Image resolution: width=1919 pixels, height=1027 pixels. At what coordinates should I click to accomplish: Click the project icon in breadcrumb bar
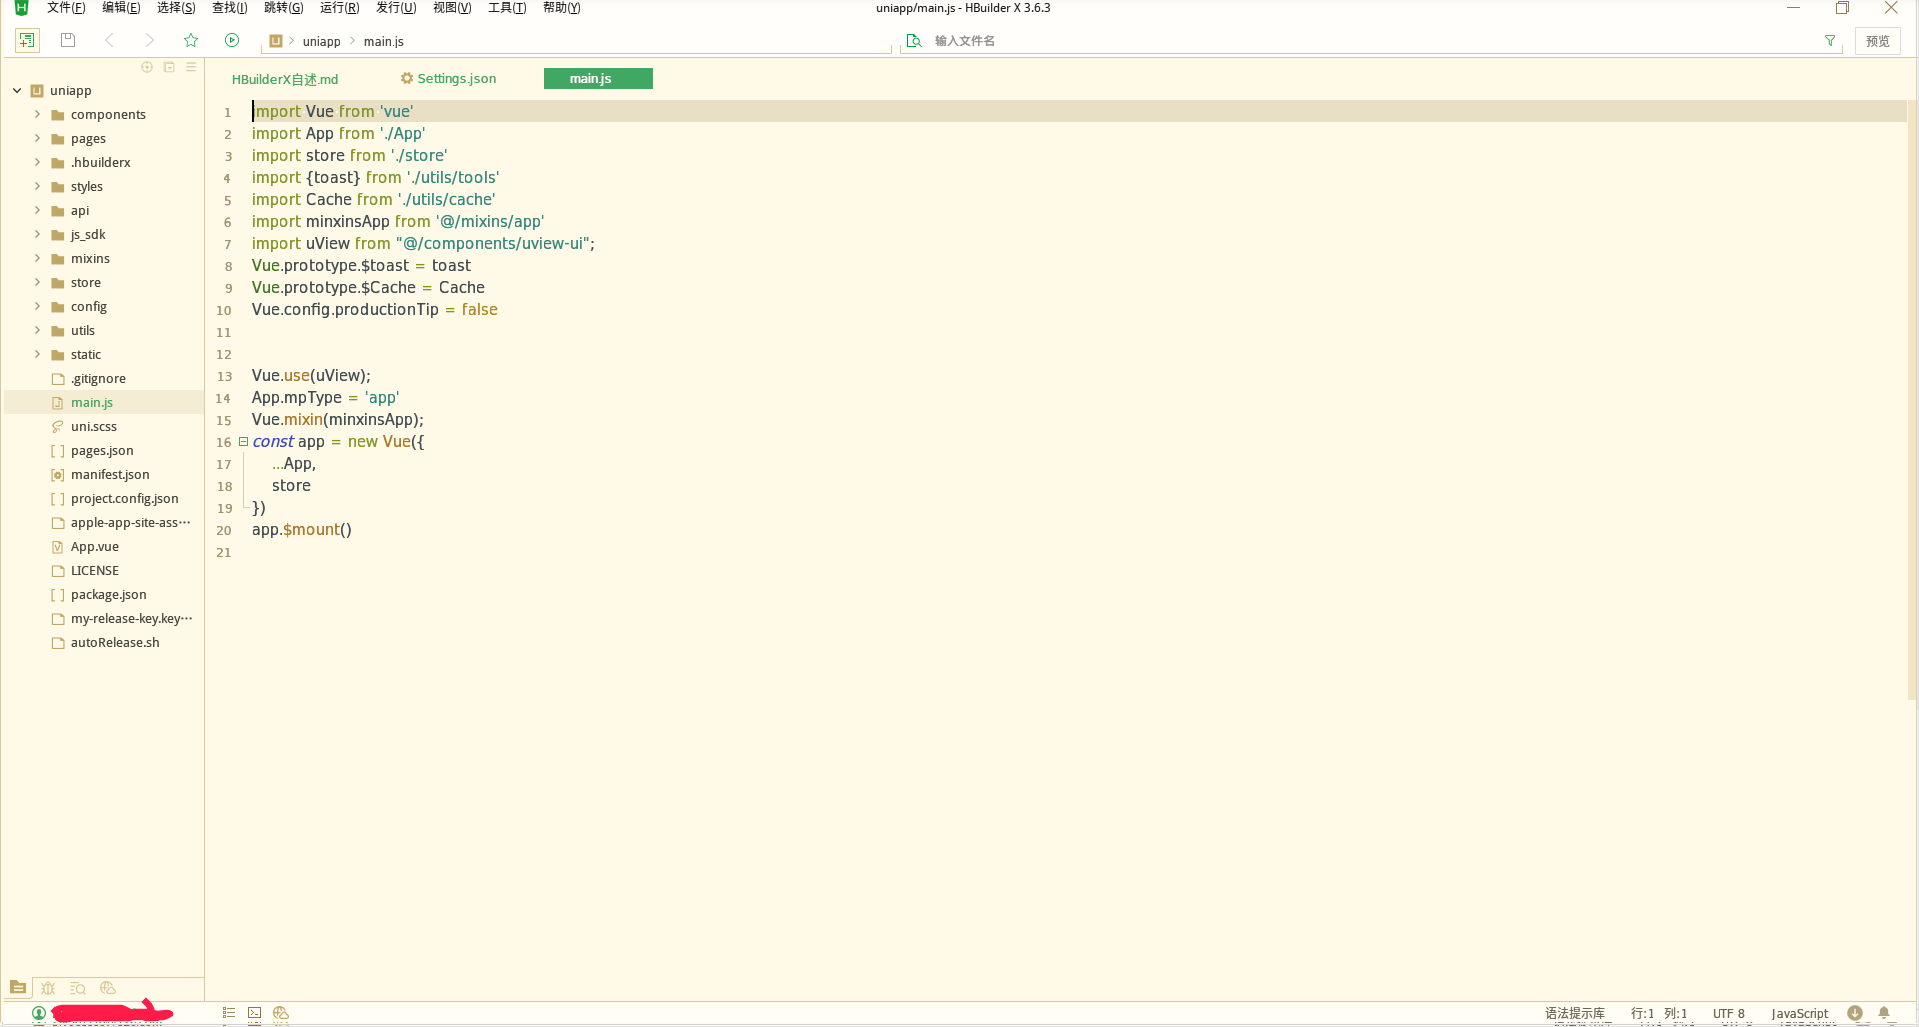(x=276, y=41)
